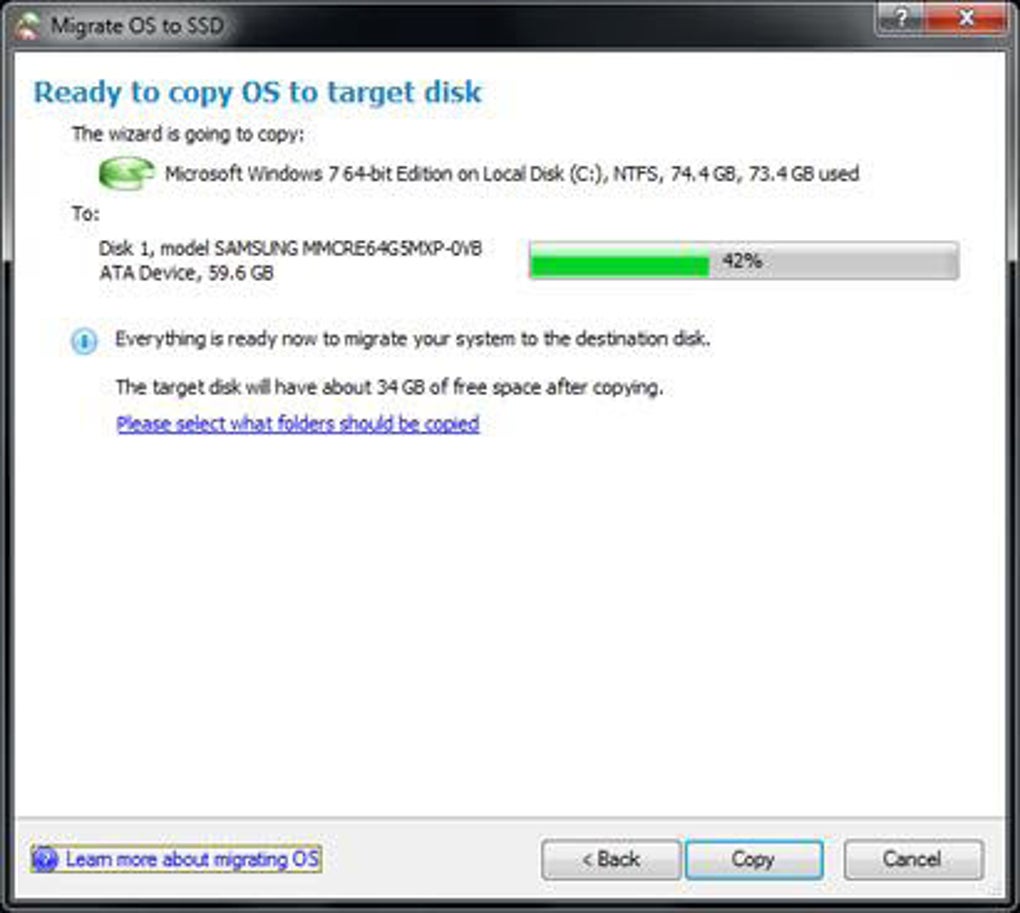Click the blue information icon

coord(84,341)
